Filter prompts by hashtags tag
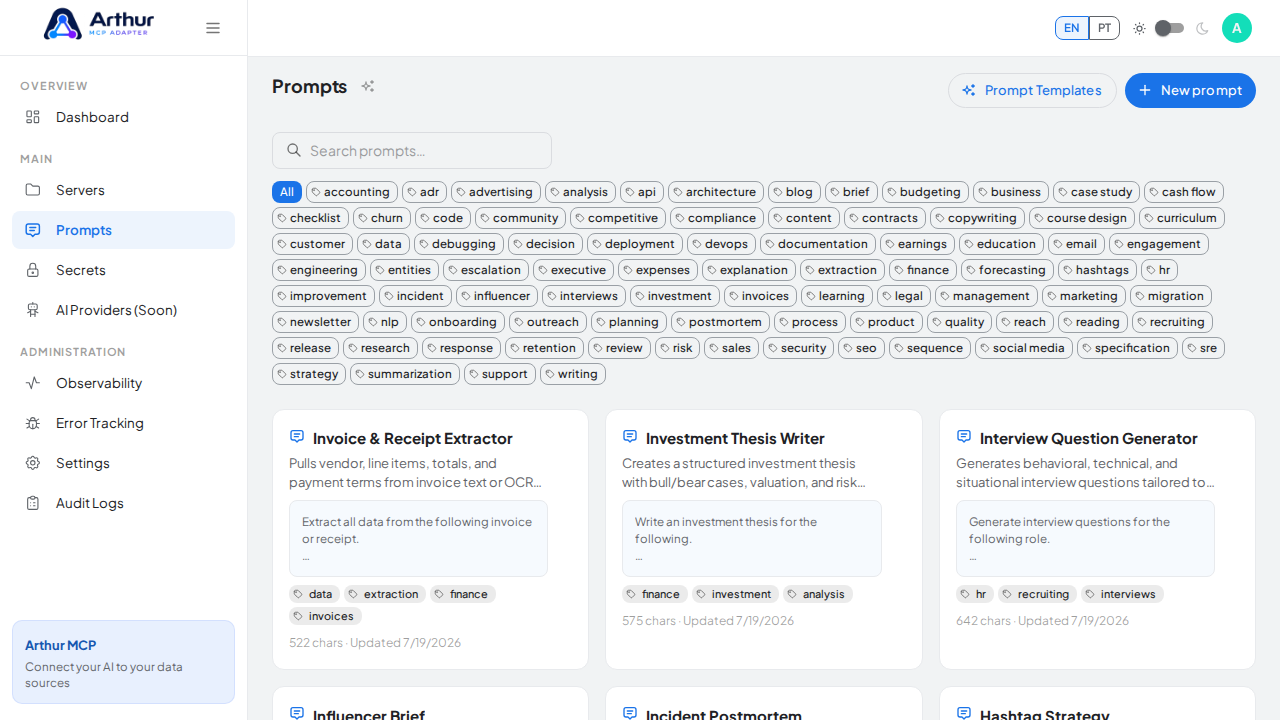The height and width of the screenshot is (720, 1280). [x=1097, y=270]
